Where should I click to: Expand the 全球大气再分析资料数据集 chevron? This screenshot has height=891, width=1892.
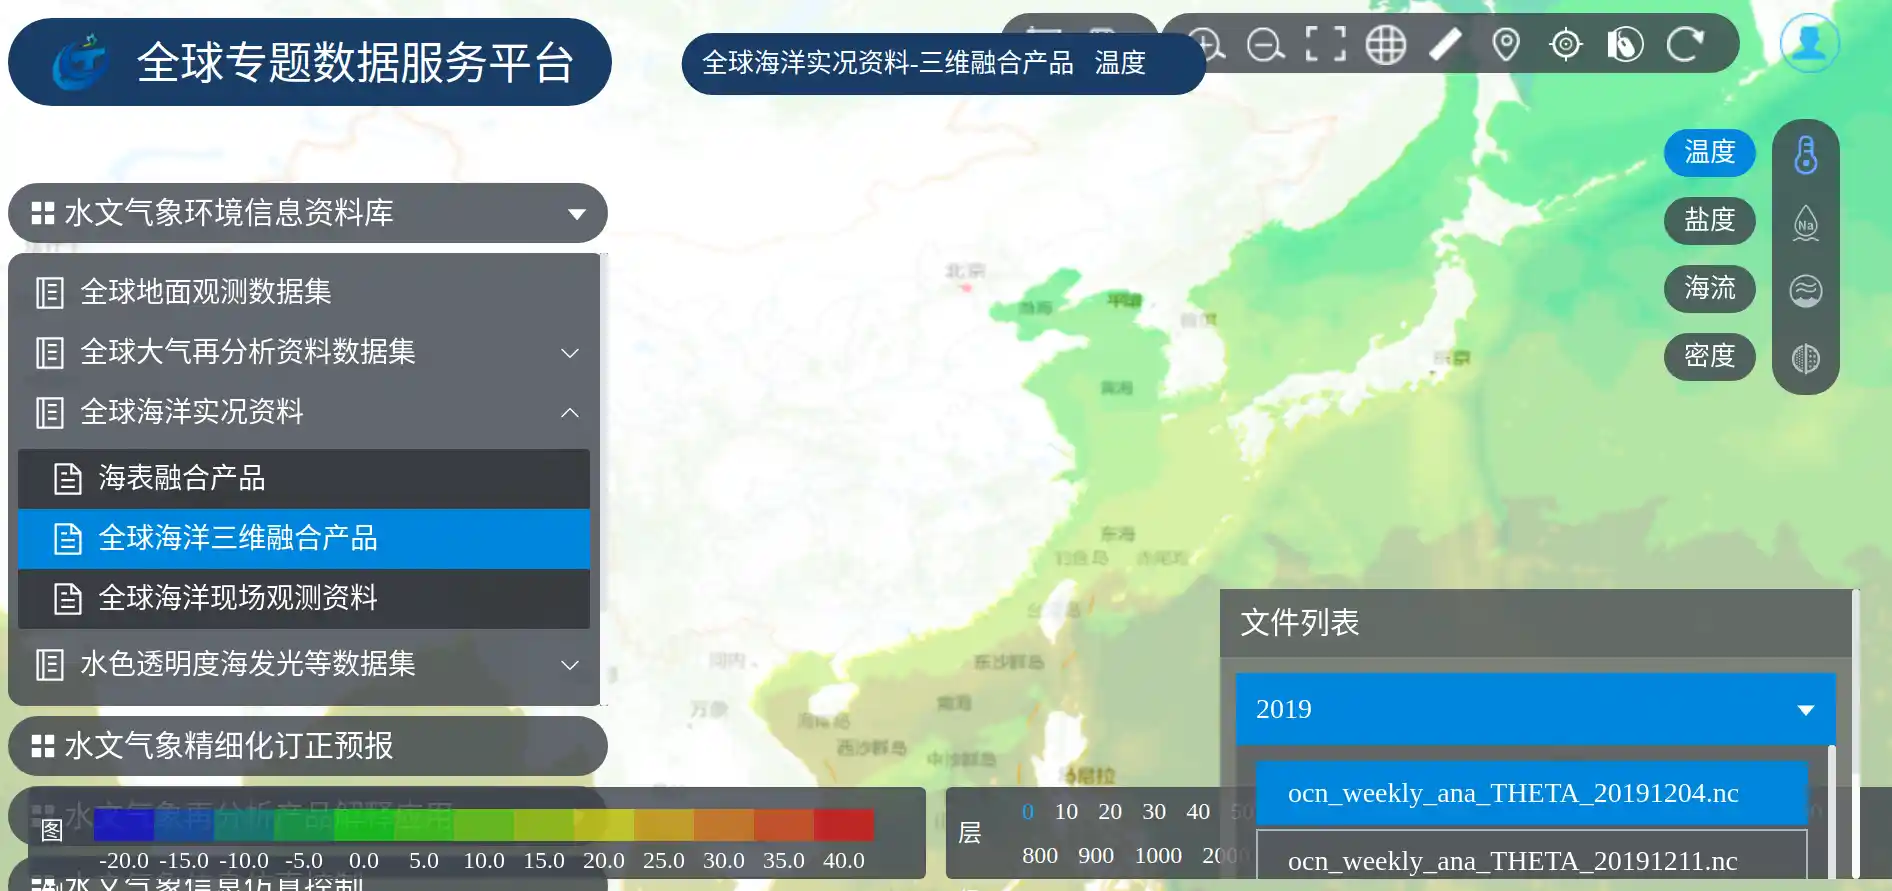(x=570, y=353)
